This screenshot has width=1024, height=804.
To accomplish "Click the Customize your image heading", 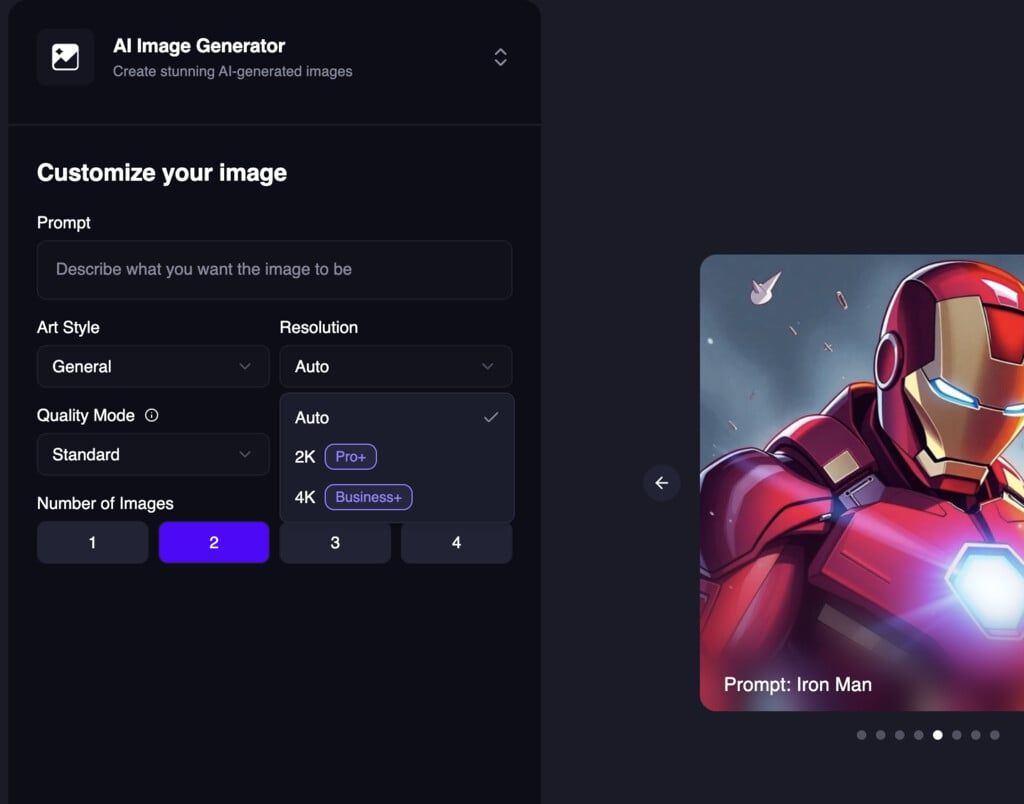I will tap(162, 172).
